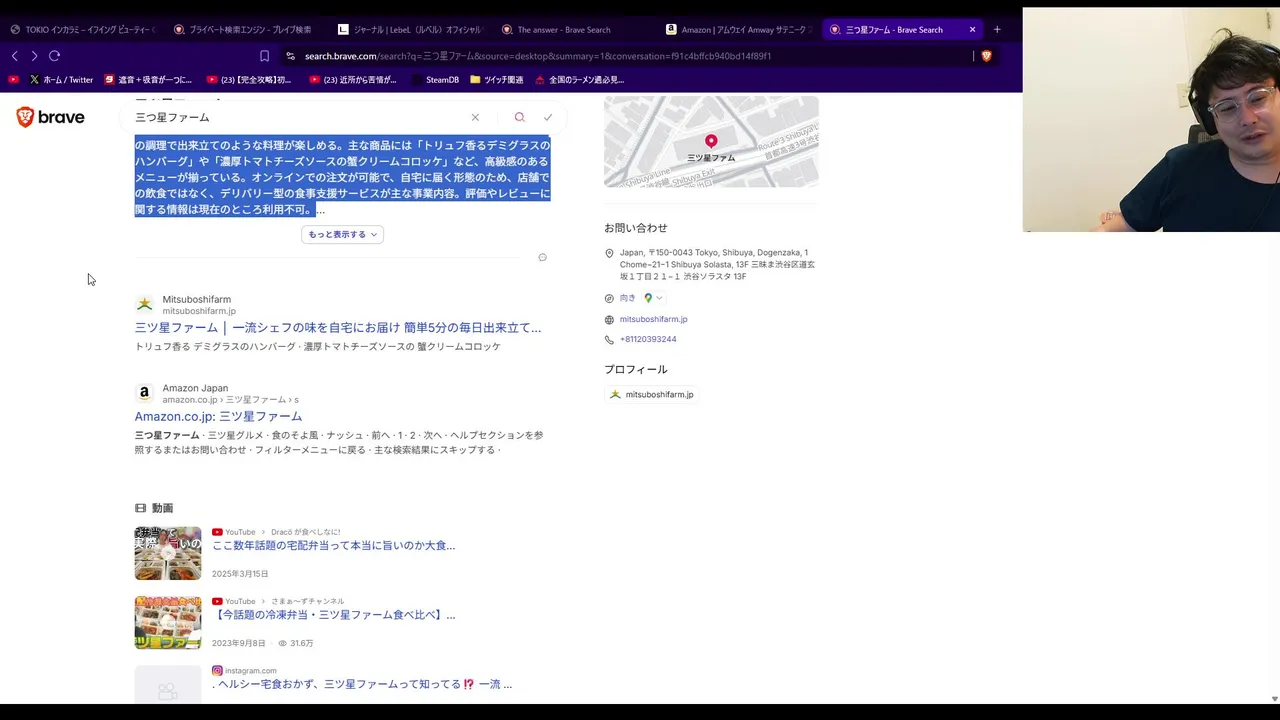The height and width of the screenshot is (720, 1280).
Task: Open the mitsuboshifarm.jp profile chip
Action: (x=651, y=395)
